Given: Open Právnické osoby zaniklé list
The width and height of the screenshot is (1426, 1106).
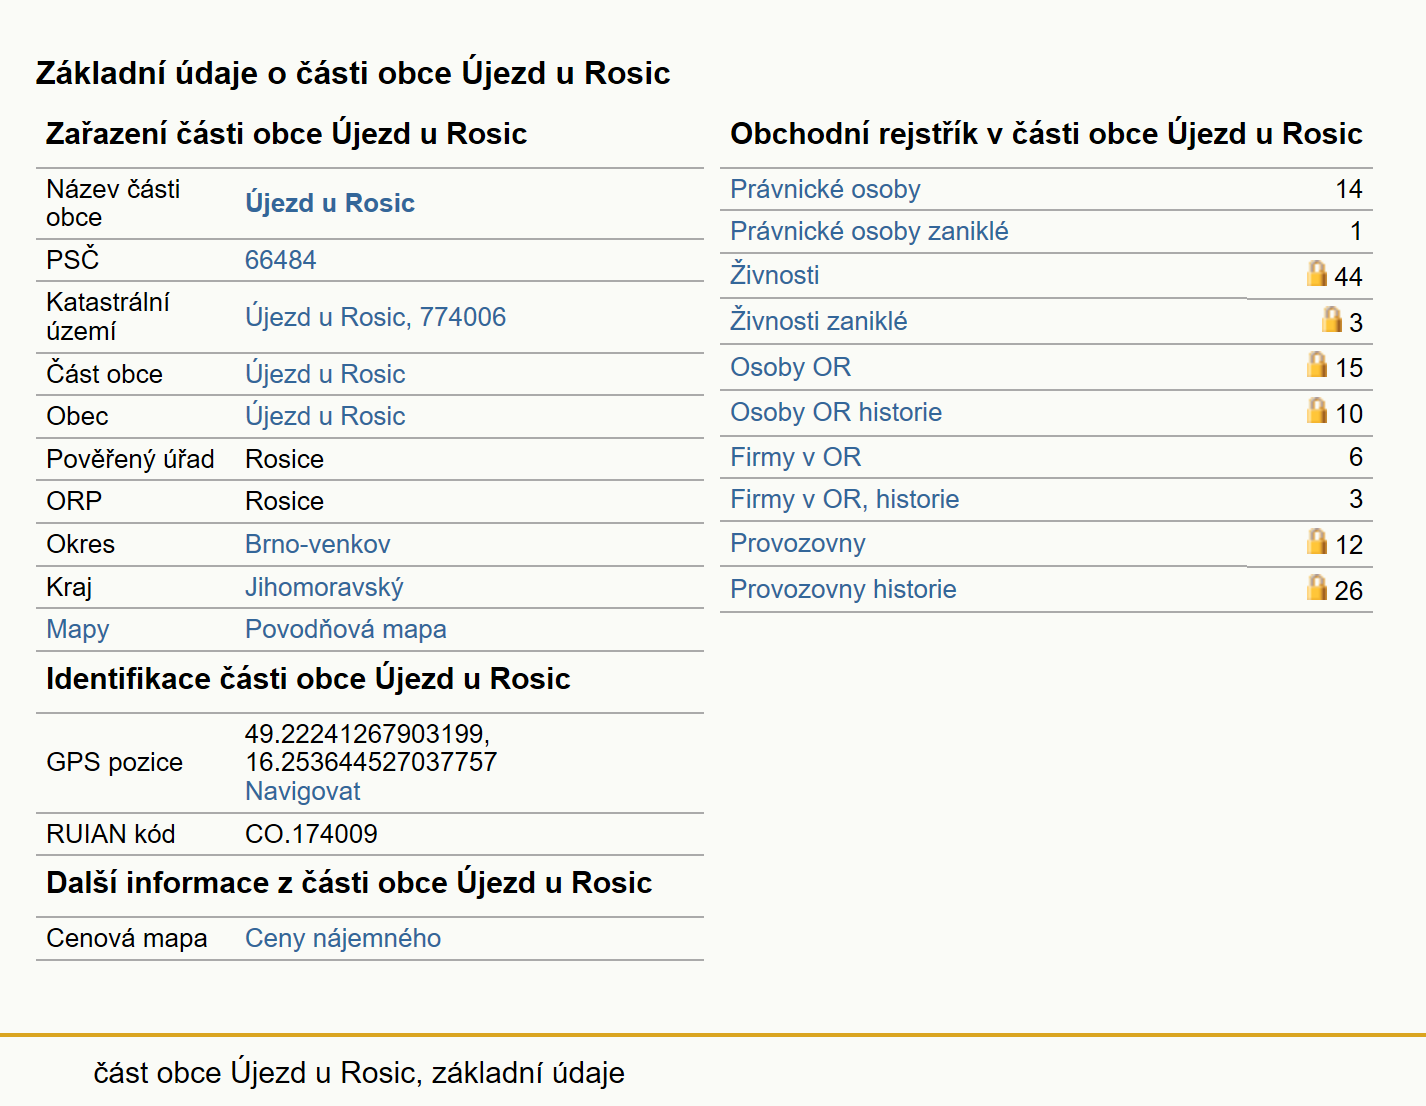Looking at the screenshot, I should tap(869, 231).
